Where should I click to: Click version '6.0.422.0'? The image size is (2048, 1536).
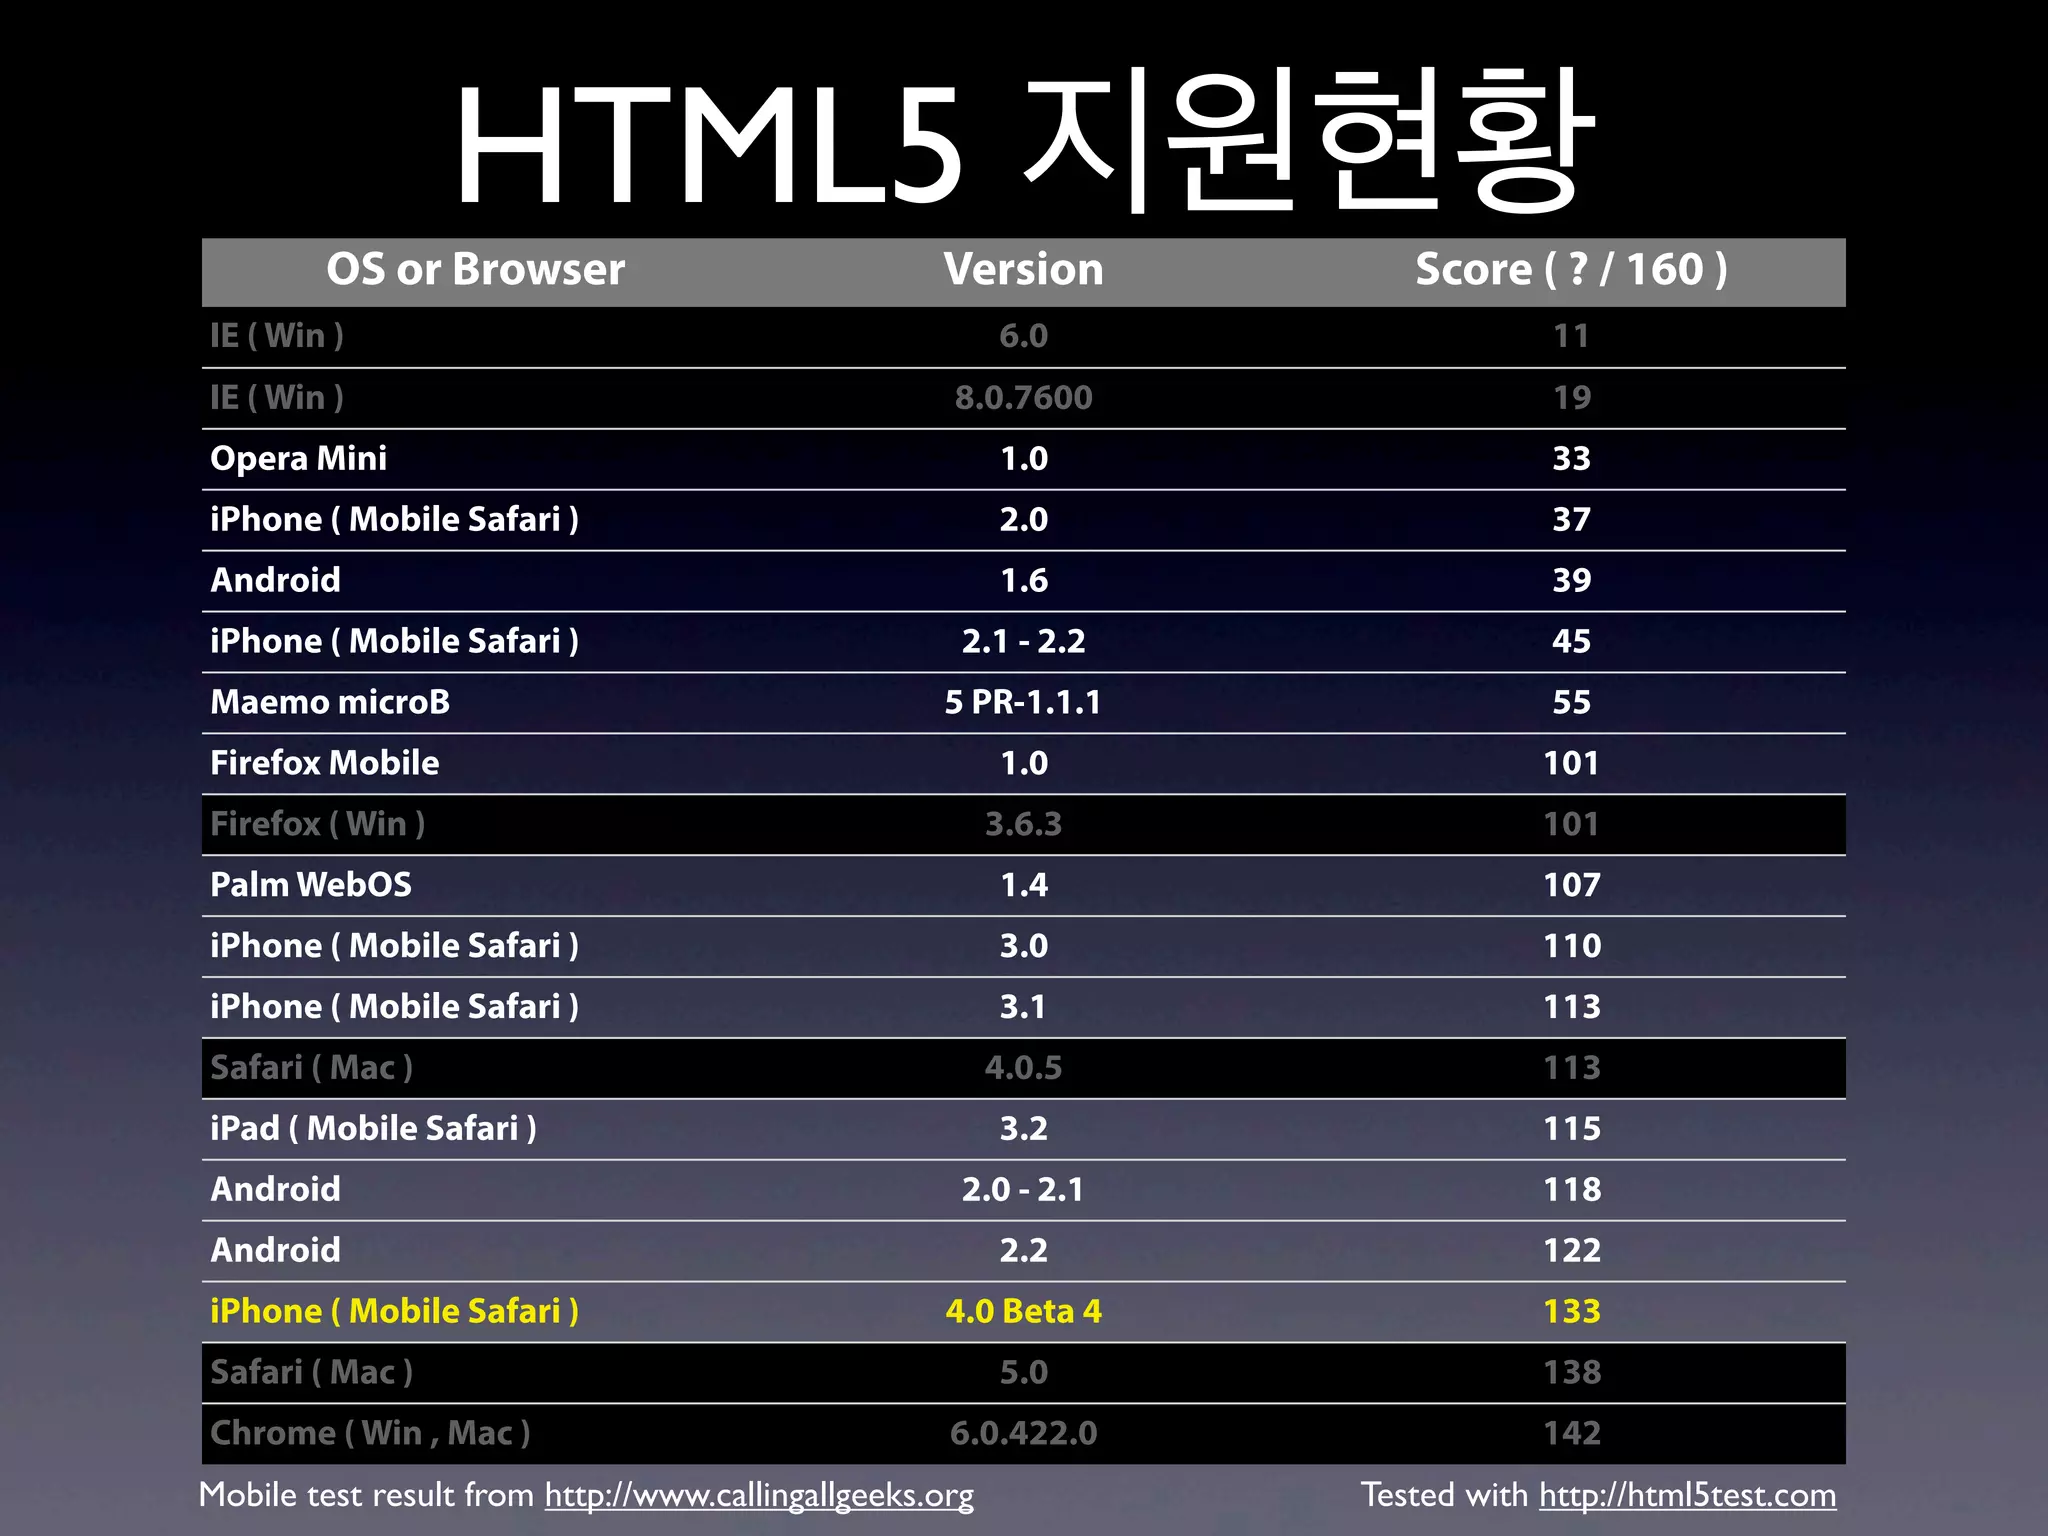tap(1023, 1433)
